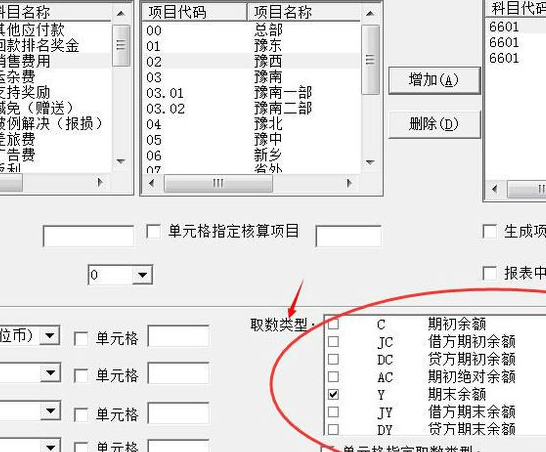Select project row 04 豫北
546x452 pixels.
(251, 124)
